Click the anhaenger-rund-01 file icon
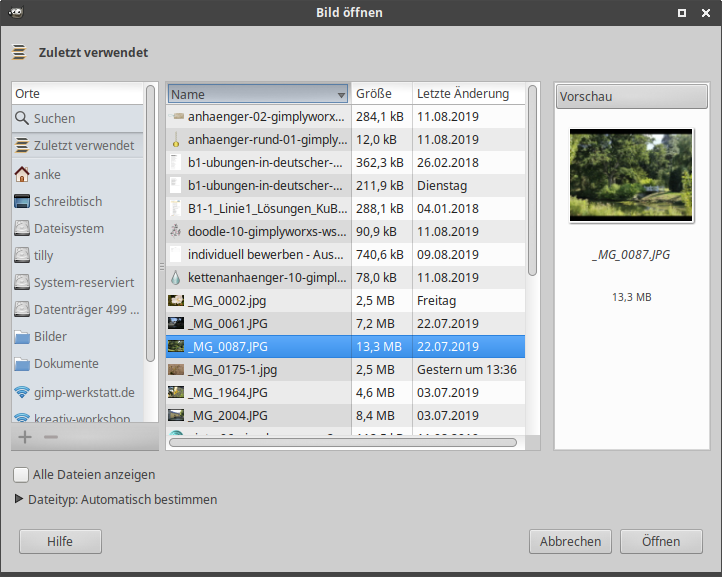The height and width of the screenshot is (577, 722). point(175,140)
